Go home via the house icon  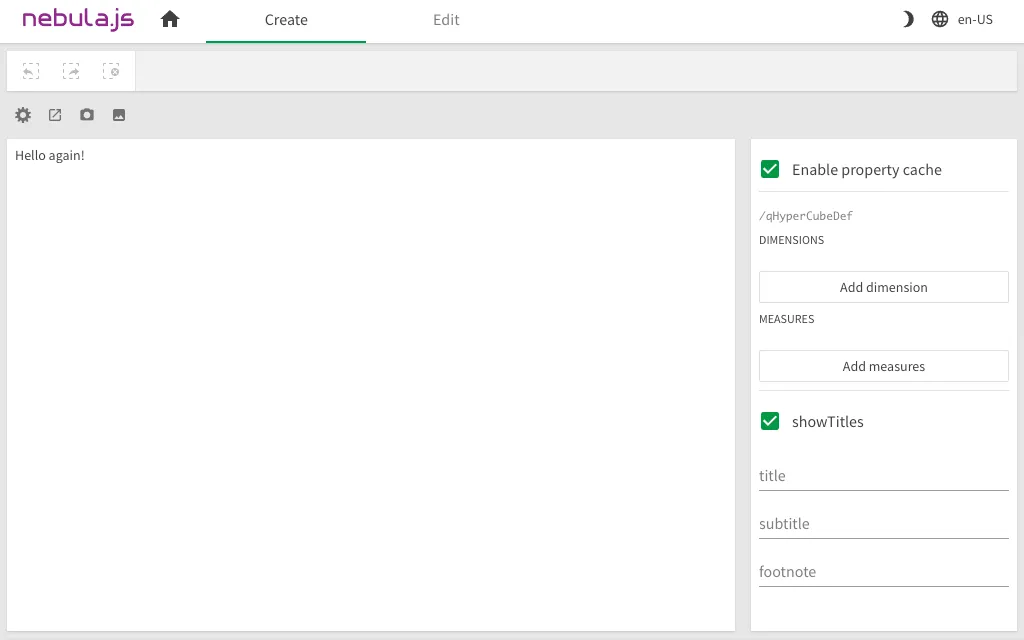coord(170,19)
